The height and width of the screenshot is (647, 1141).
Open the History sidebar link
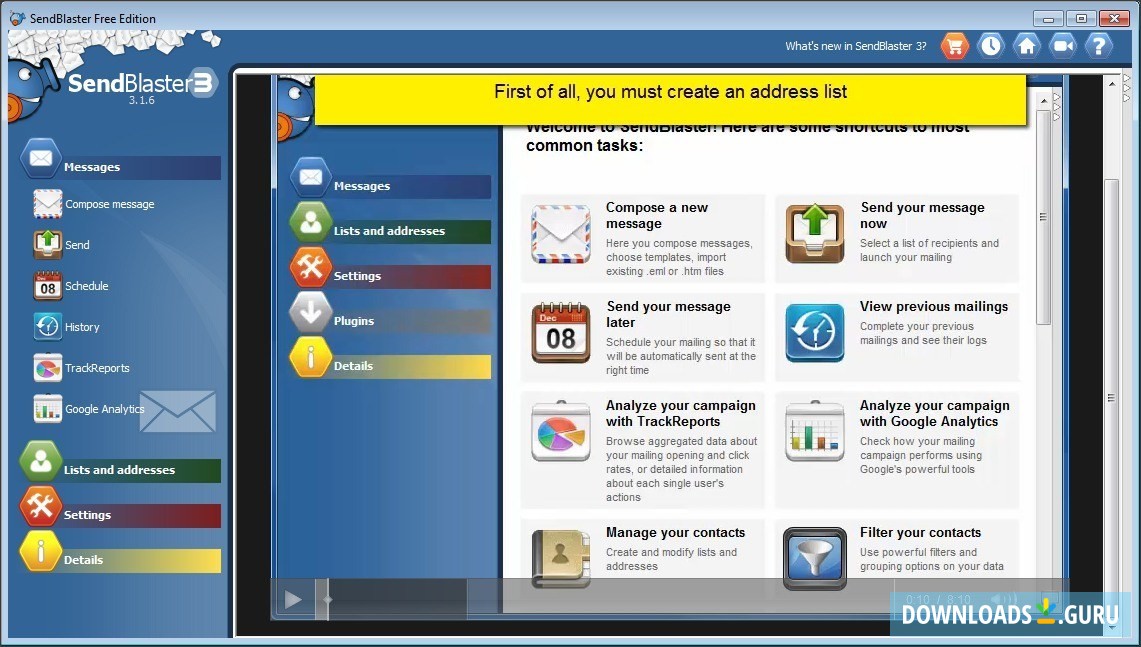coord(82,327)
